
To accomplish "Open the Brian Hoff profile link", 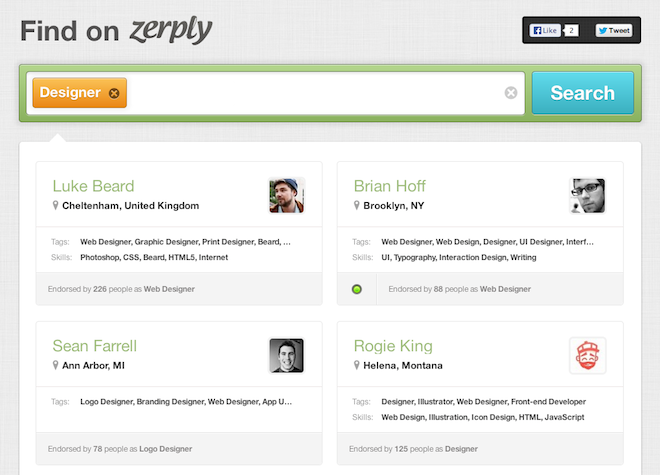I will click(390, 186).
